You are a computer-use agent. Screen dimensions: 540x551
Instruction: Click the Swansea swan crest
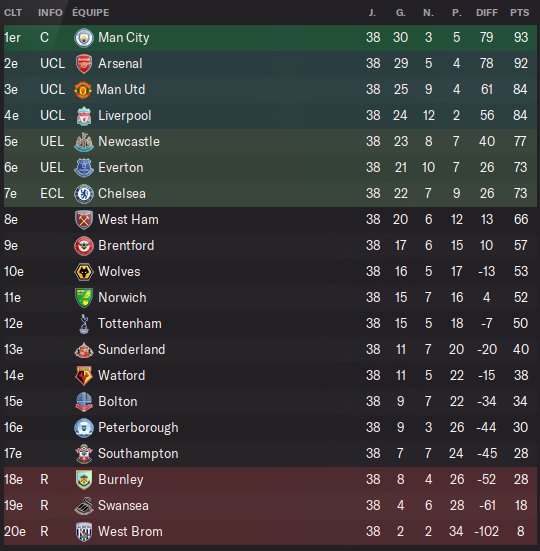(84, 506)
